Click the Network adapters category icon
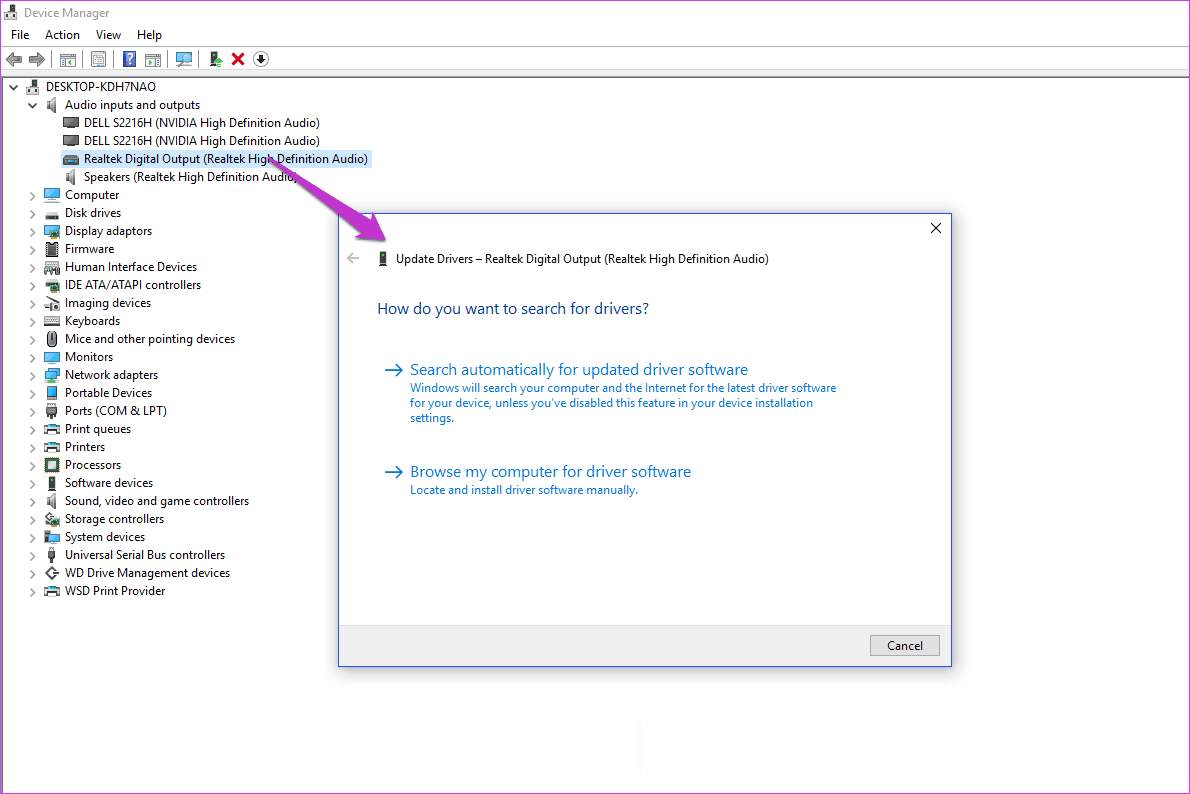This screenshot has width=1190, height=794. 52,375
